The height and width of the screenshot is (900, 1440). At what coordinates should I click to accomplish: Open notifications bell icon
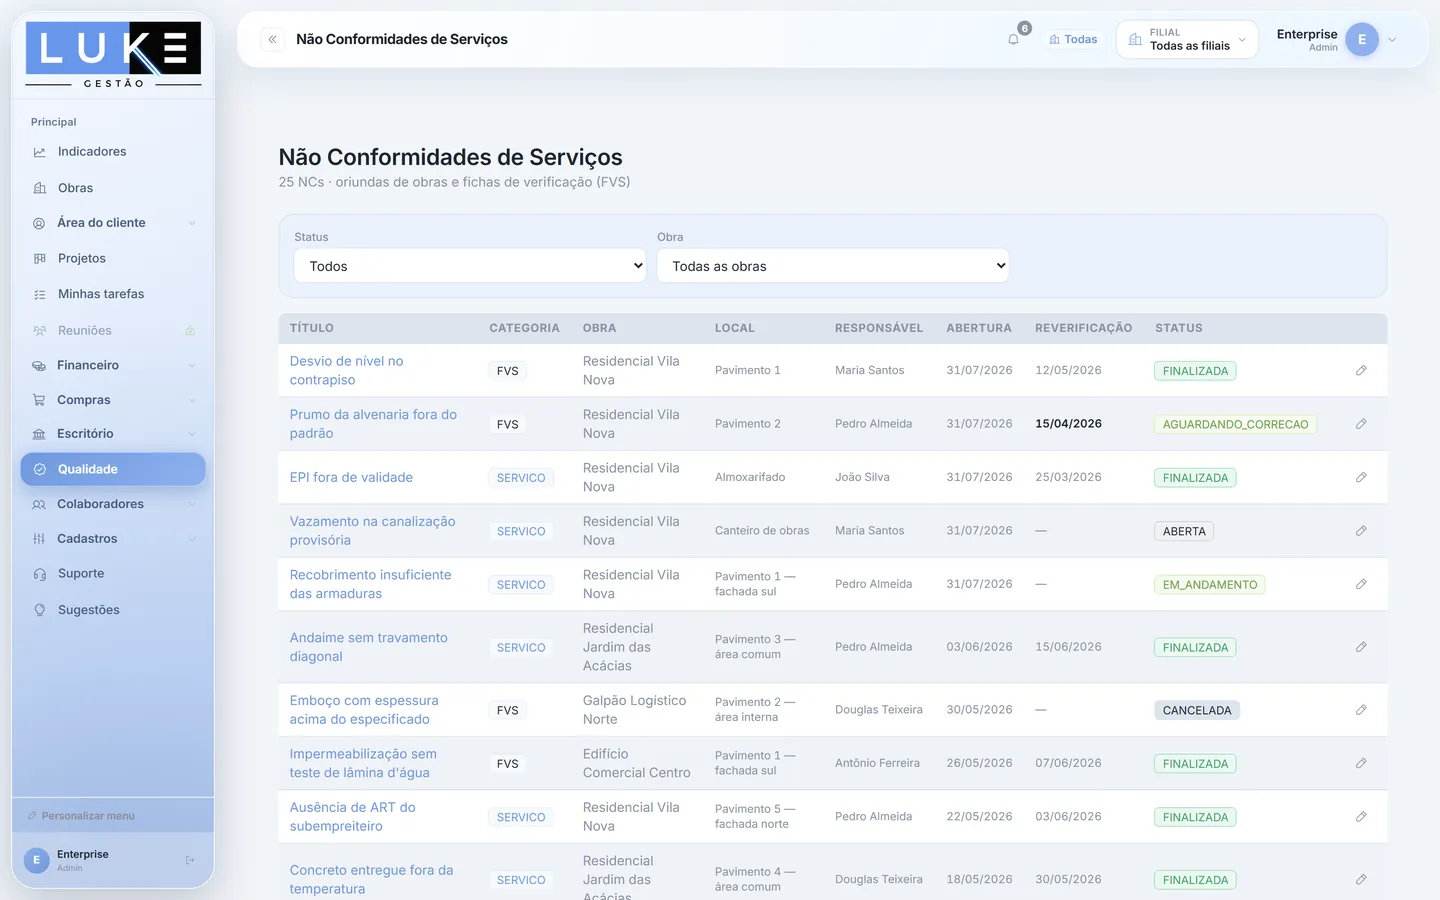click(1013, 40)
